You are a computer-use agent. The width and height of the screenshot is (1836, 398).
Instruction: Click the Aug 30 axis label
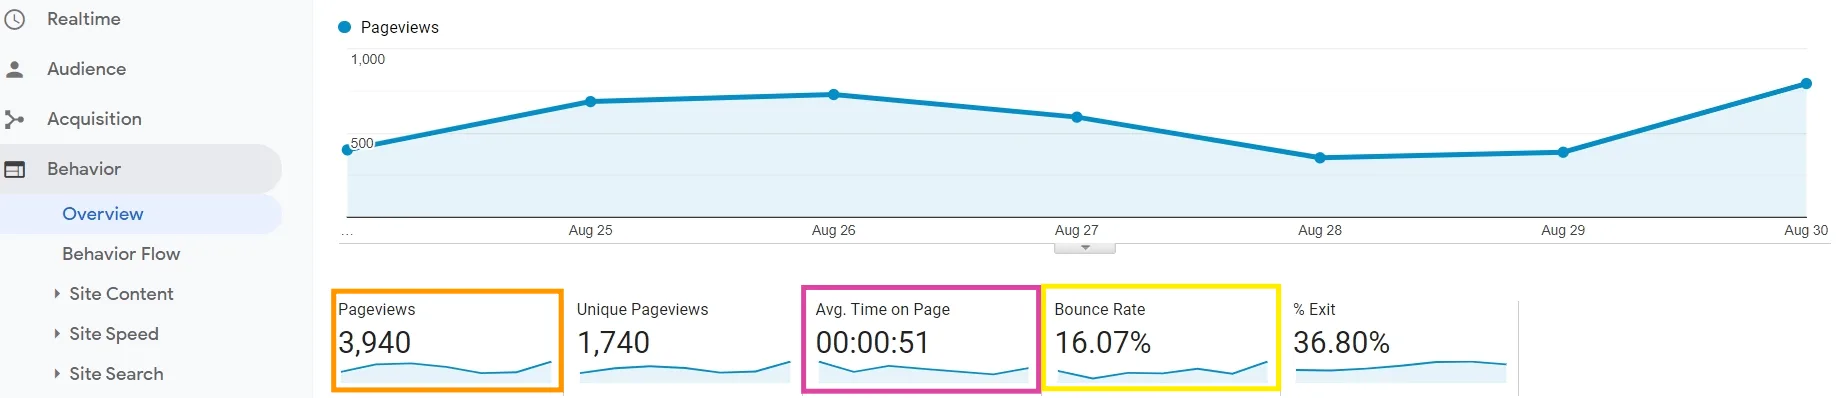click(1806, 230)
